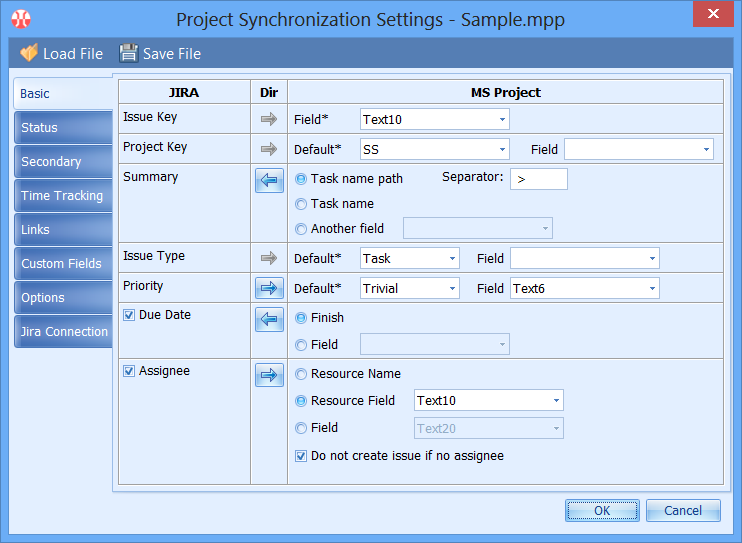Toggle the Summary direction arrow

coord(269,181)
